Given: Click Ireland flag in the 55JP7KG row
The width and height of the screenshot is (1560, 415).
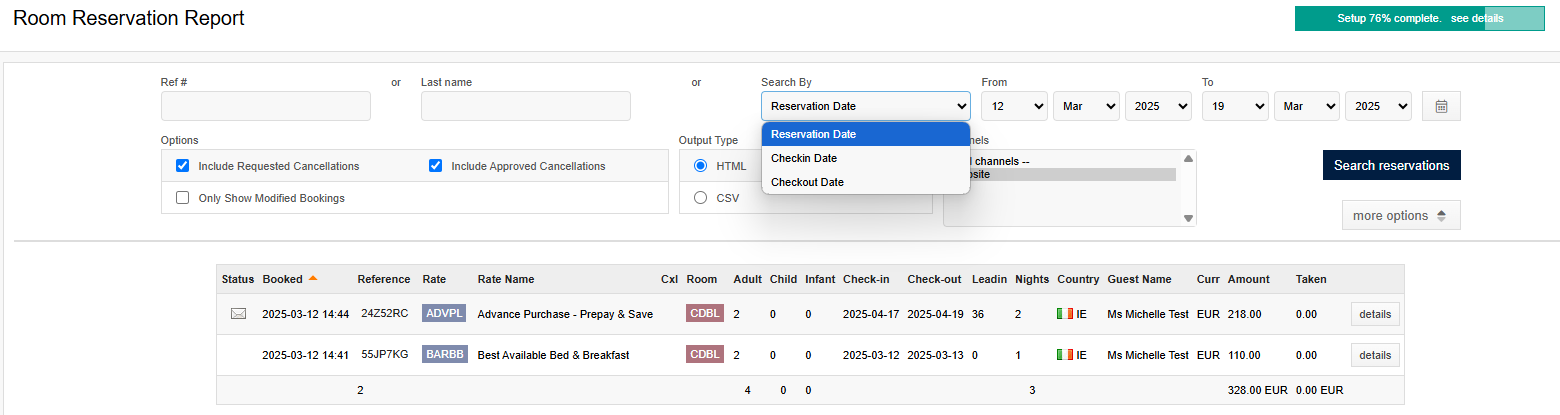Looking at the screenshot, I should click(1065, 355).
